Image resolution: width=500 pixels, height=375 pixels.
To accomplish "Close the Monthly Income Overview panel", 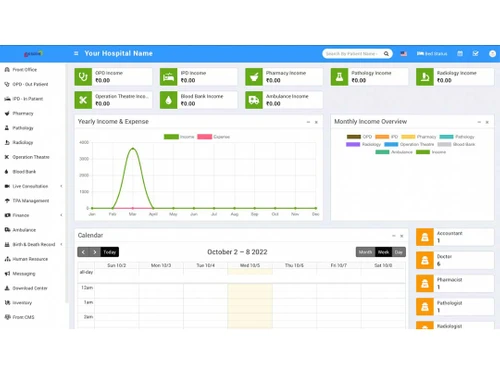I will [x=487, y=122].
